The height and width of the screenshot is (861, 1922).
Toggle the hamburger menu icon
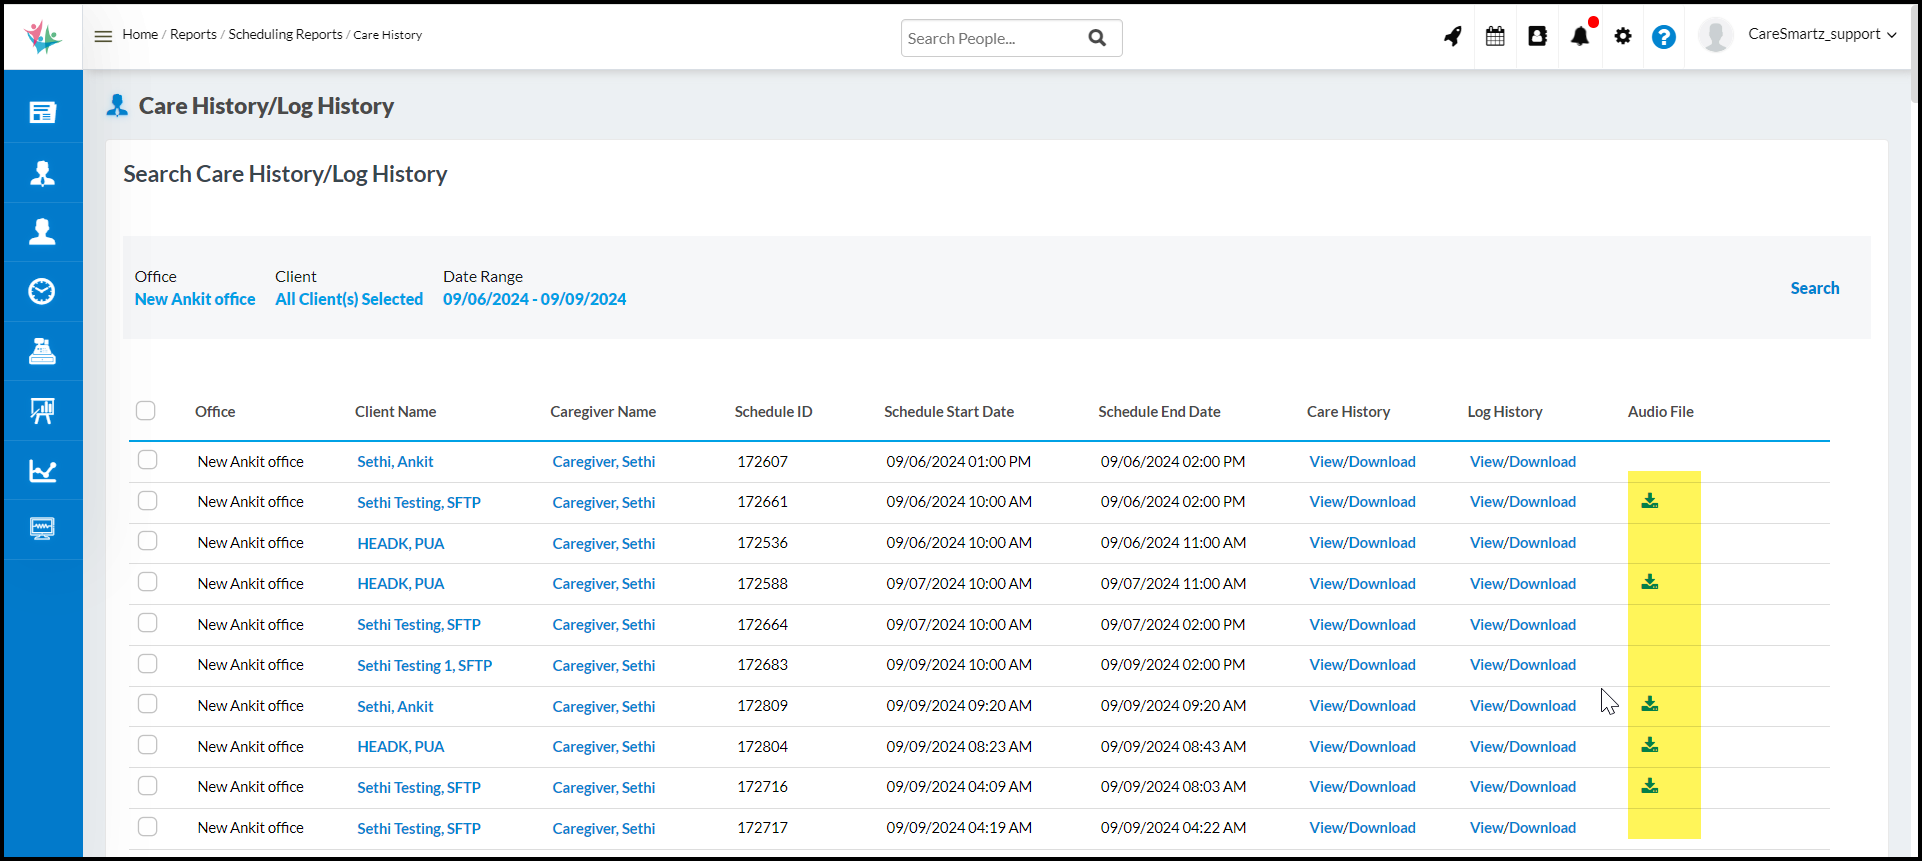(x=103, y=36)
